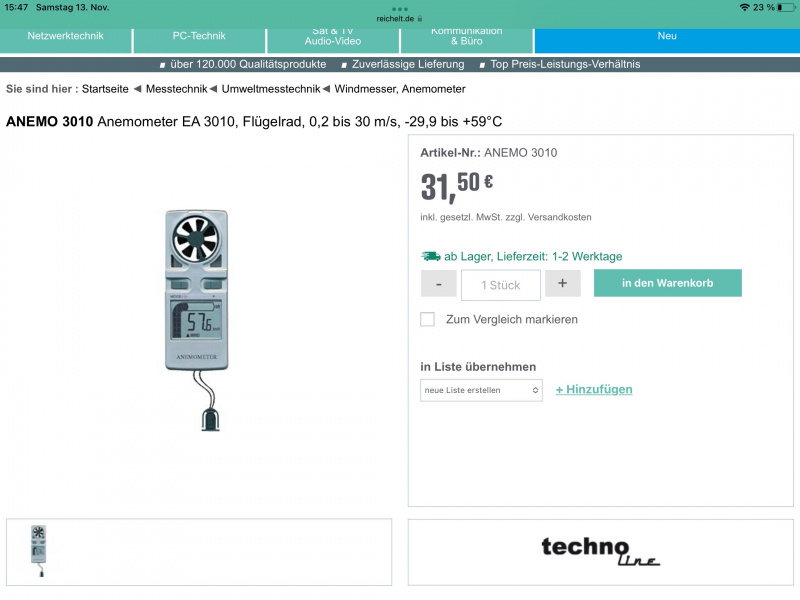Viewport: 800px width, 600px height.
Task: Increase quantity with plus button
Action: pyautogui.click(x=562, y=284)
